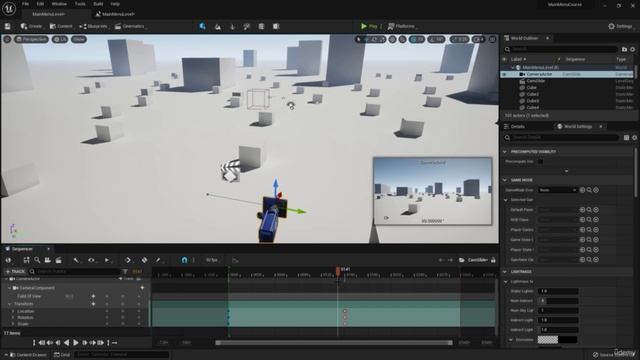640x360 pixels.
Task: Open the Edit menu
Action: [40, 4]
